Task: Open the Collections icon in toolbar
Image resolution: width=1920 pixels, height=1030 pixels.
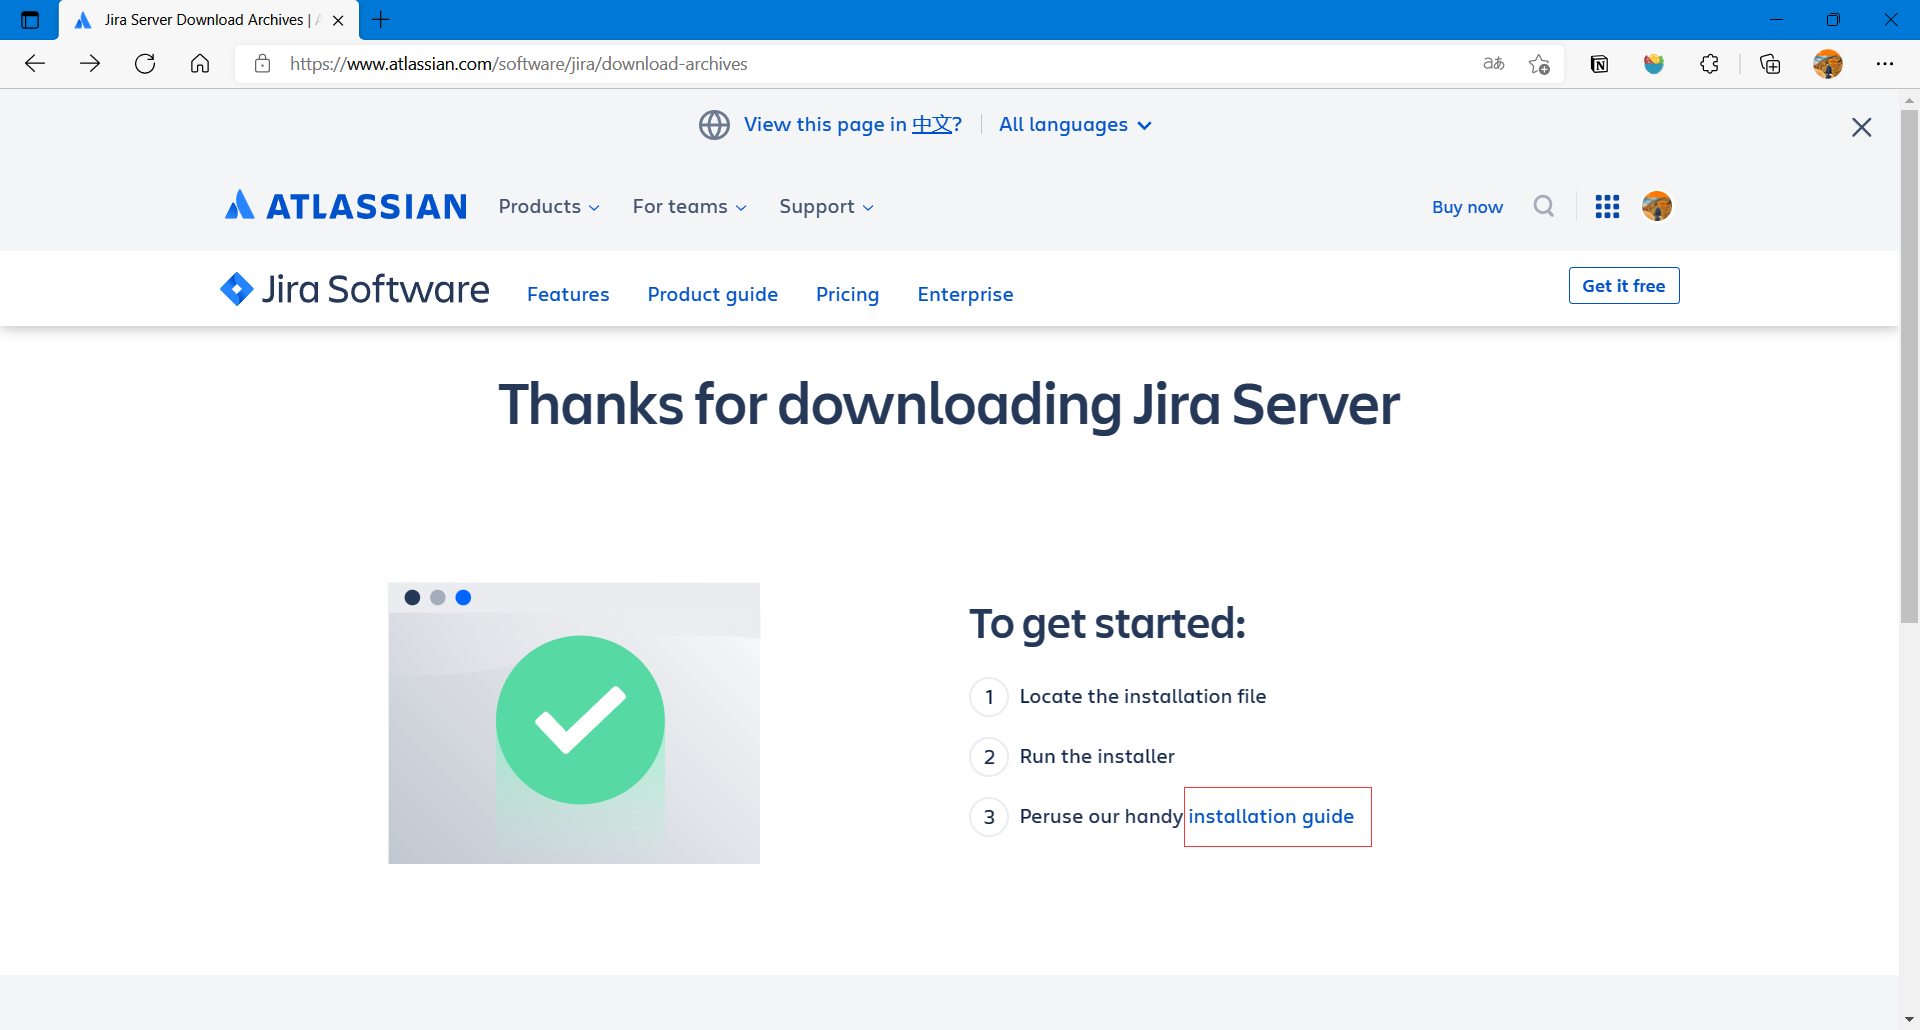Action: click(x=1770, y=64)
